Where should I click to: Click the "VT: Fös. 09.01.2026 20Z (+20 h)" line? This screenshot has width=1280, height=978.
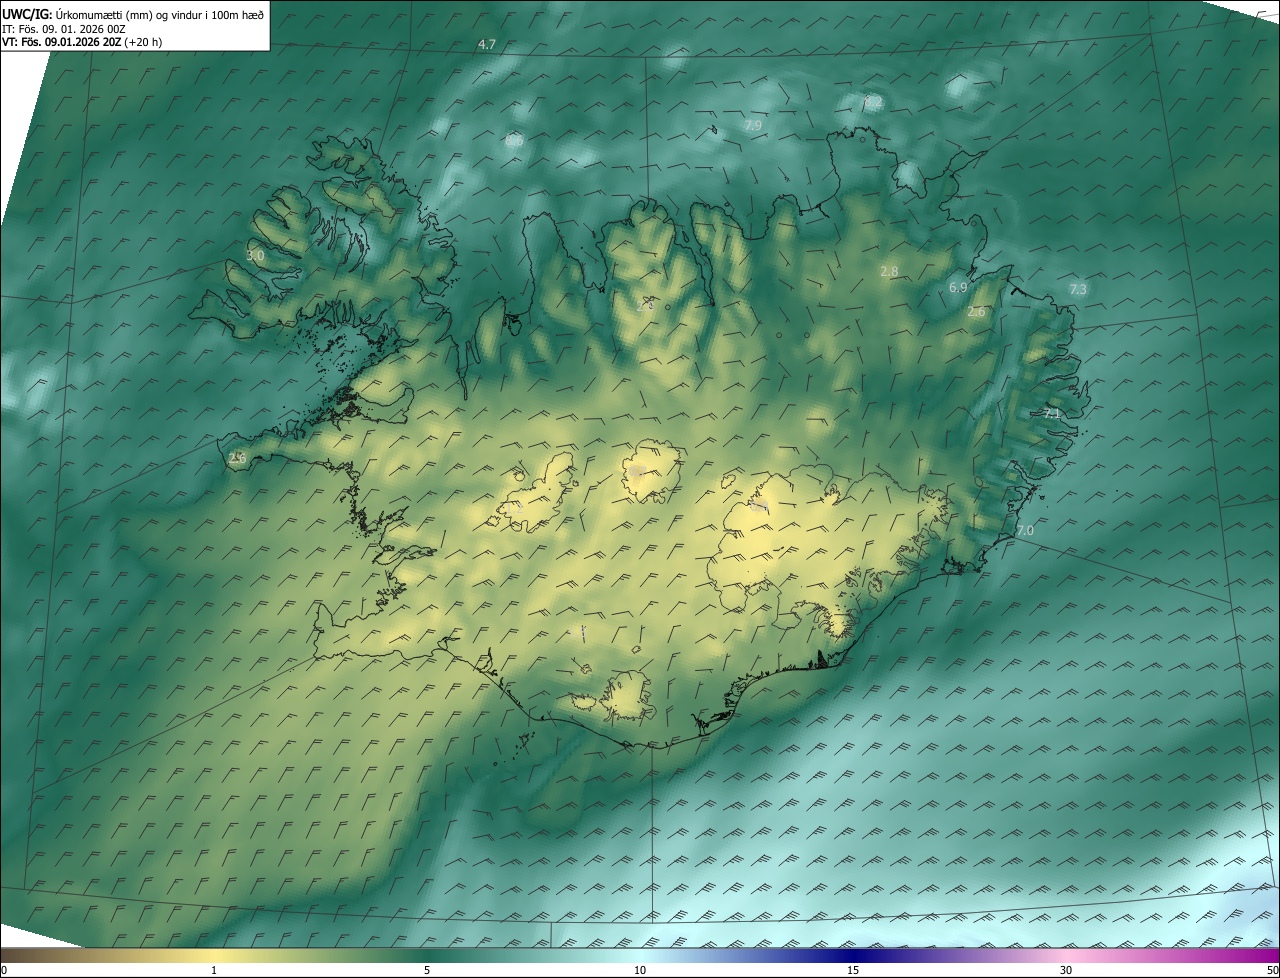click(82, 42)
